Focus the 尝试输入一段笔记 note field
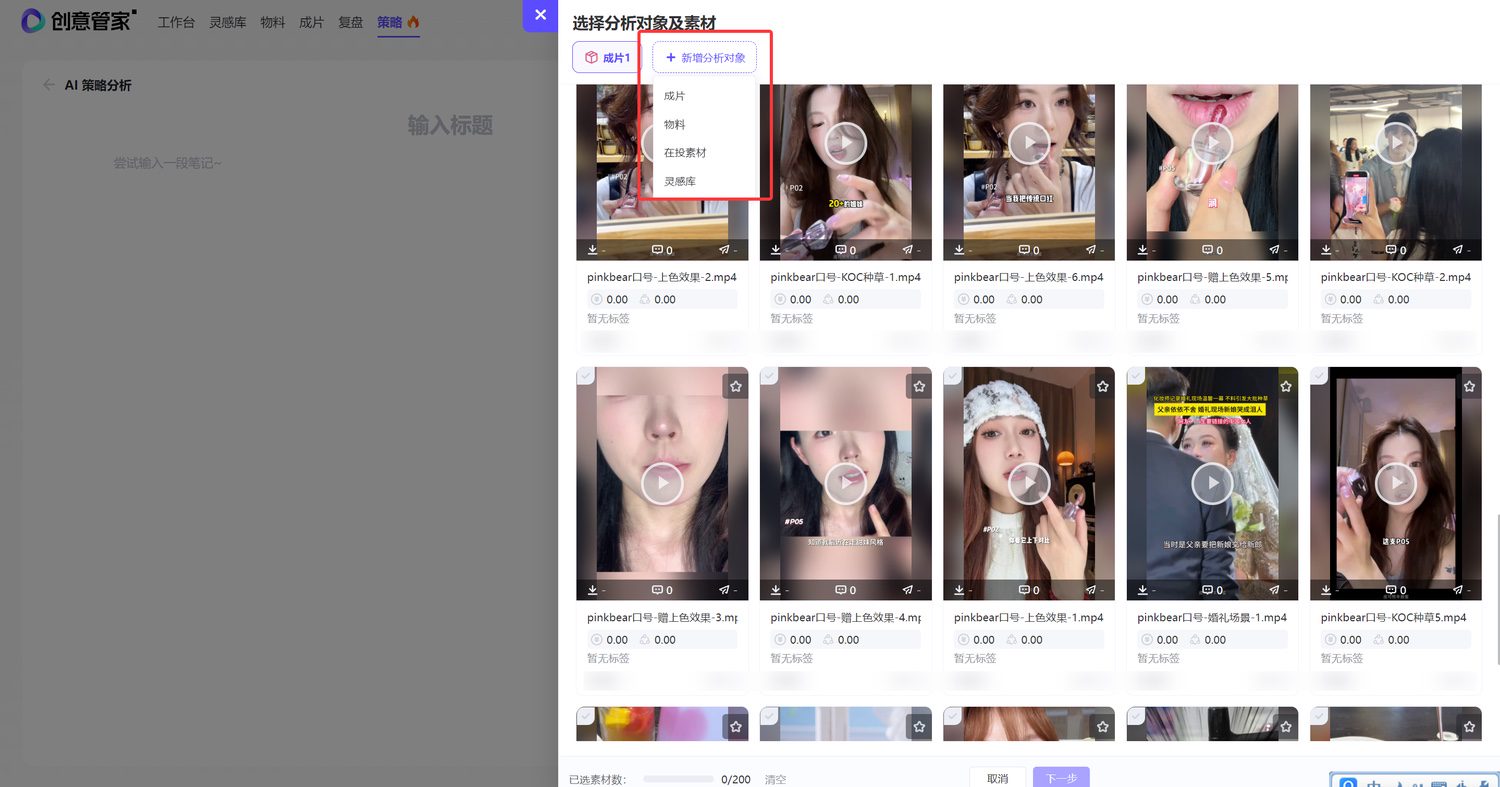This screenshot has width=1500, height=787. 167,163
